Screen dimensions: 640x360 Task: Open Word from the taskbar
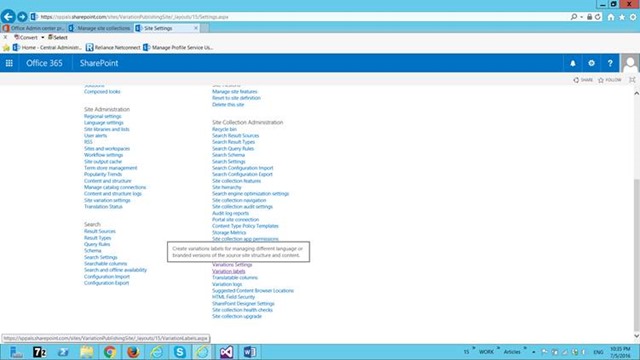(249, 352)
